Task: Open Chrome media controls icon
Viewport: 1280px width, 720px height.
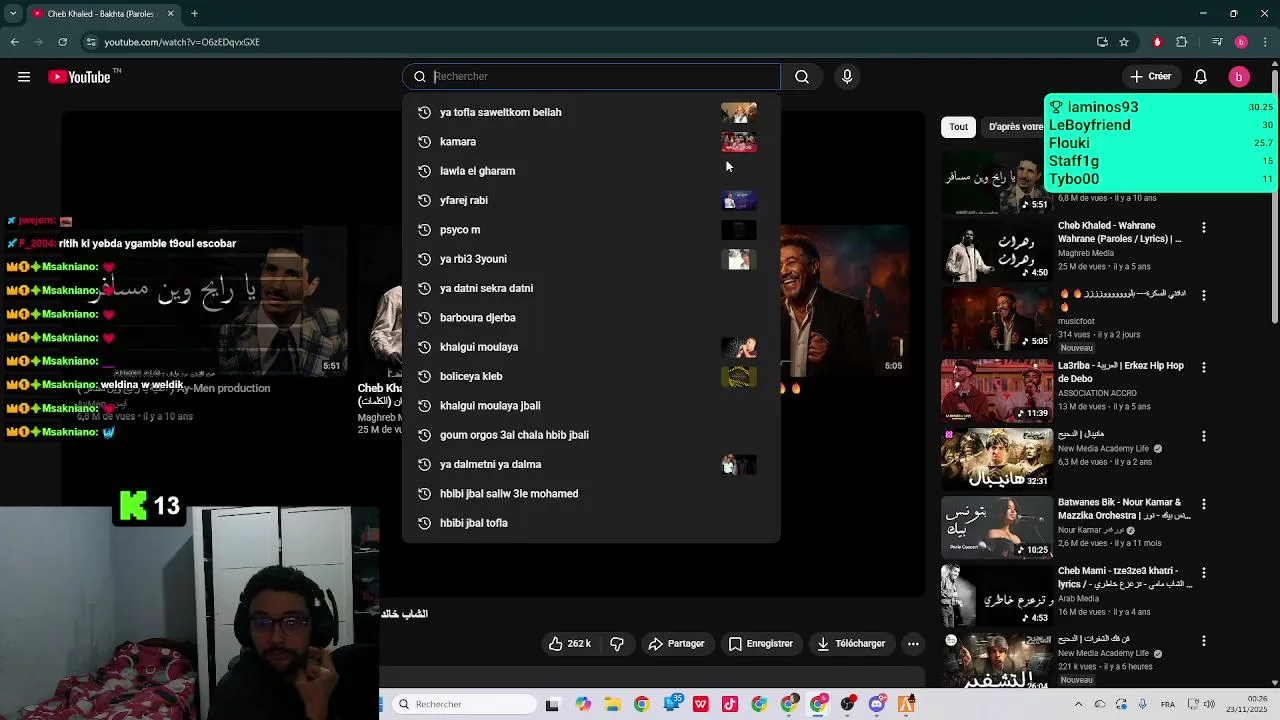Action: 1217,42
